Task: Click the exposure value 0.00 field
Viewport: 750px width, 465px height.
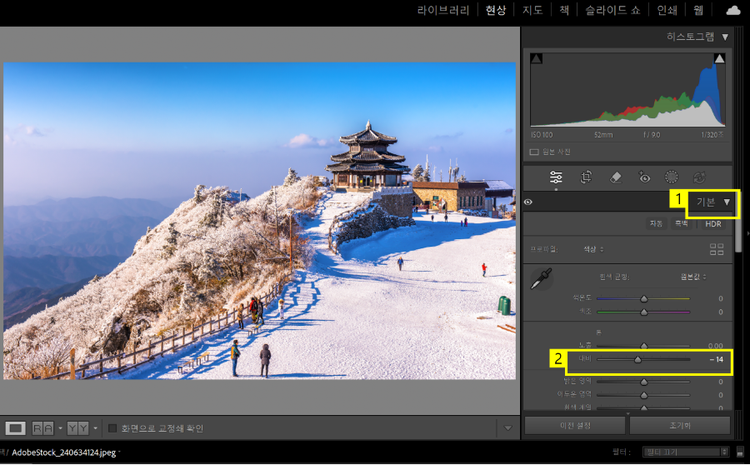Action: click(715, 345)
